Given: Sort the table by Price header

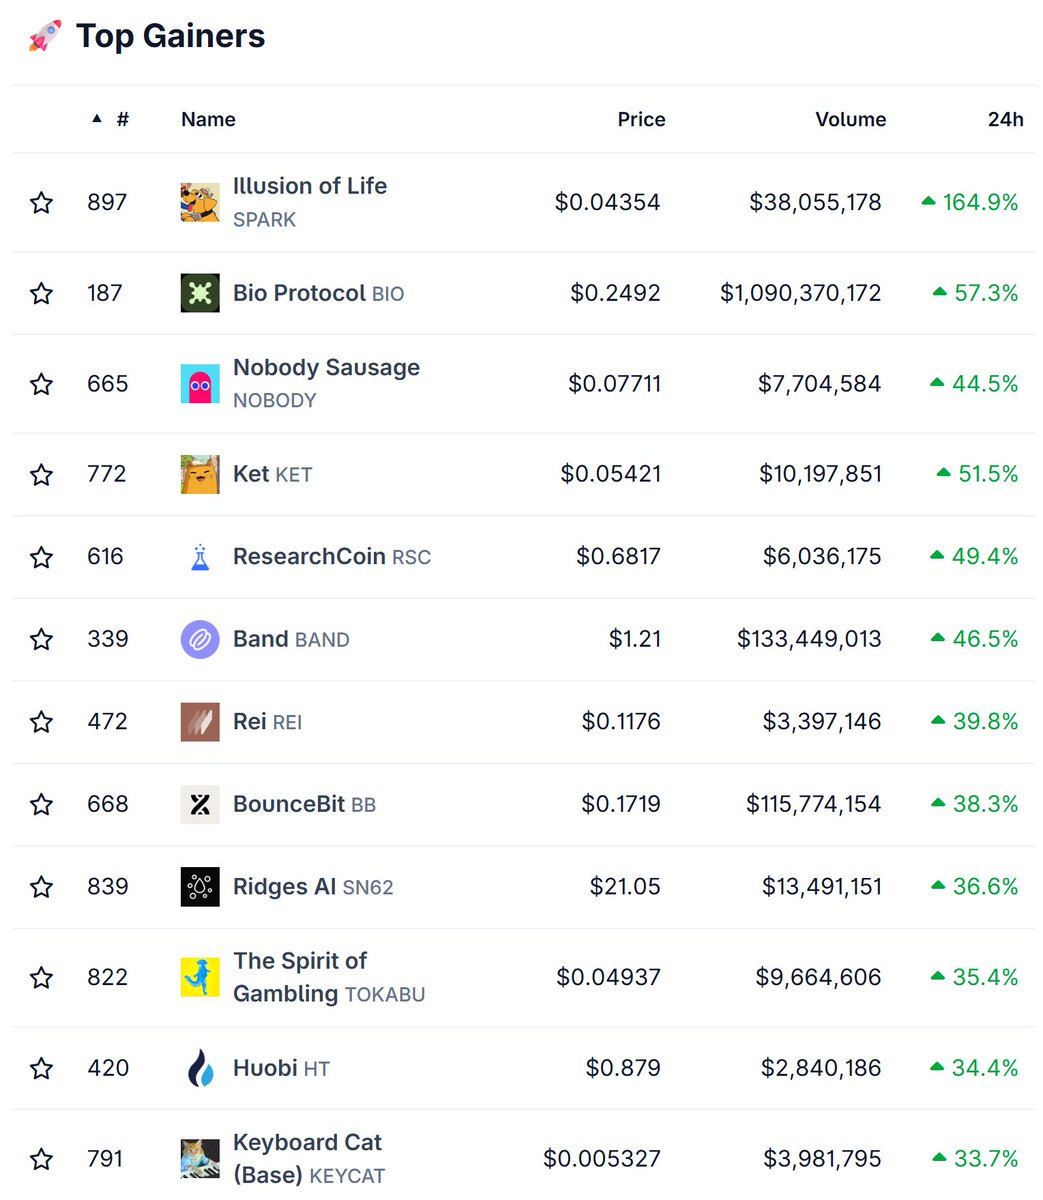Looking at the screenshot, I should pos(641,119).
